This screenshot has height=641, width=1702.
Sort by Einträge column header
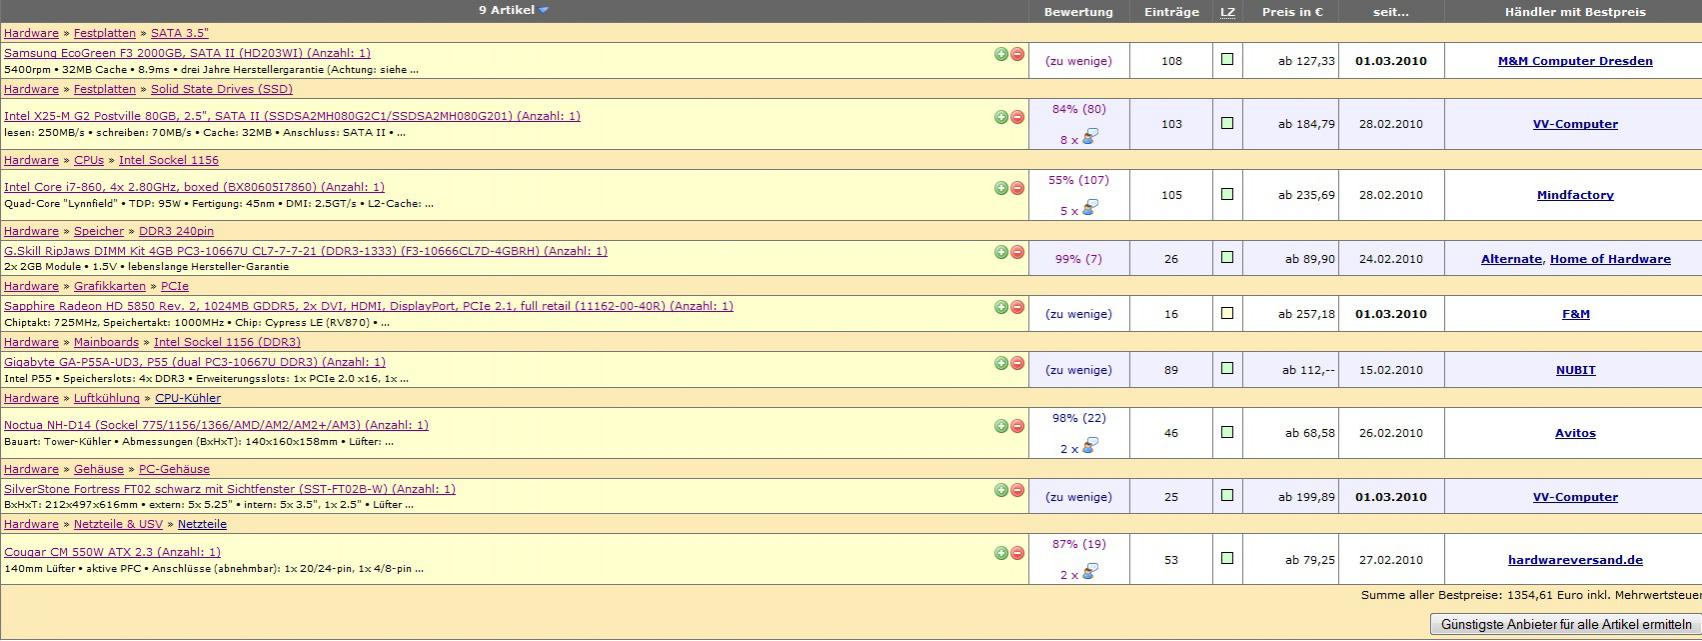coord(1171,12)
